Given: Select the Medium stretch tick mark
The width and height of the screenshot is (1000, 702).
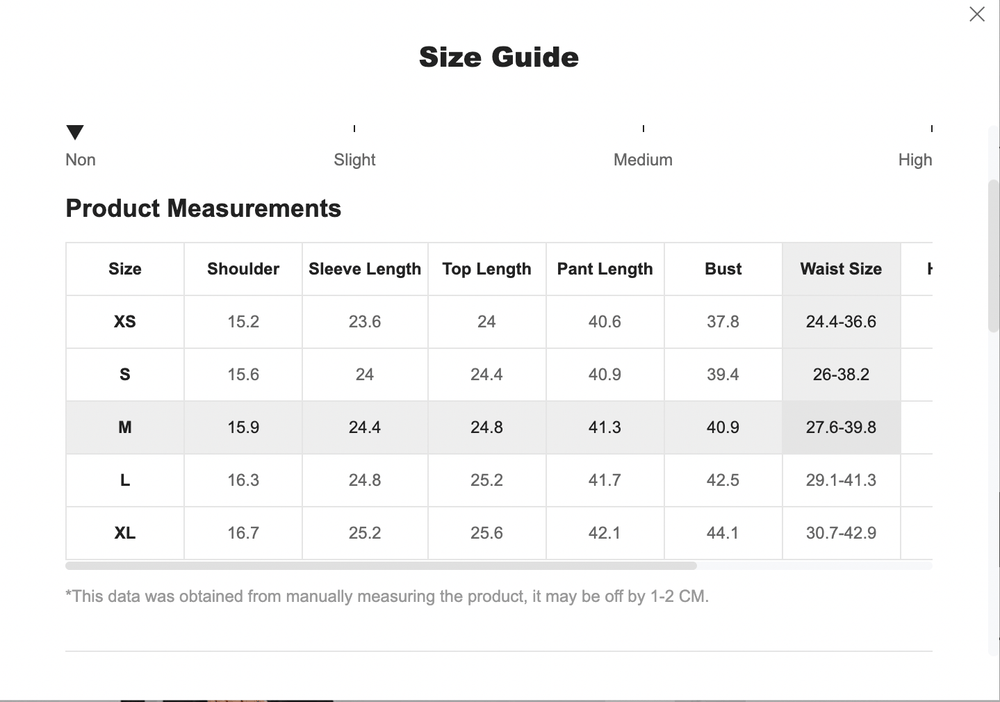Looking at the screenshot, I should [x=641, y=128].
